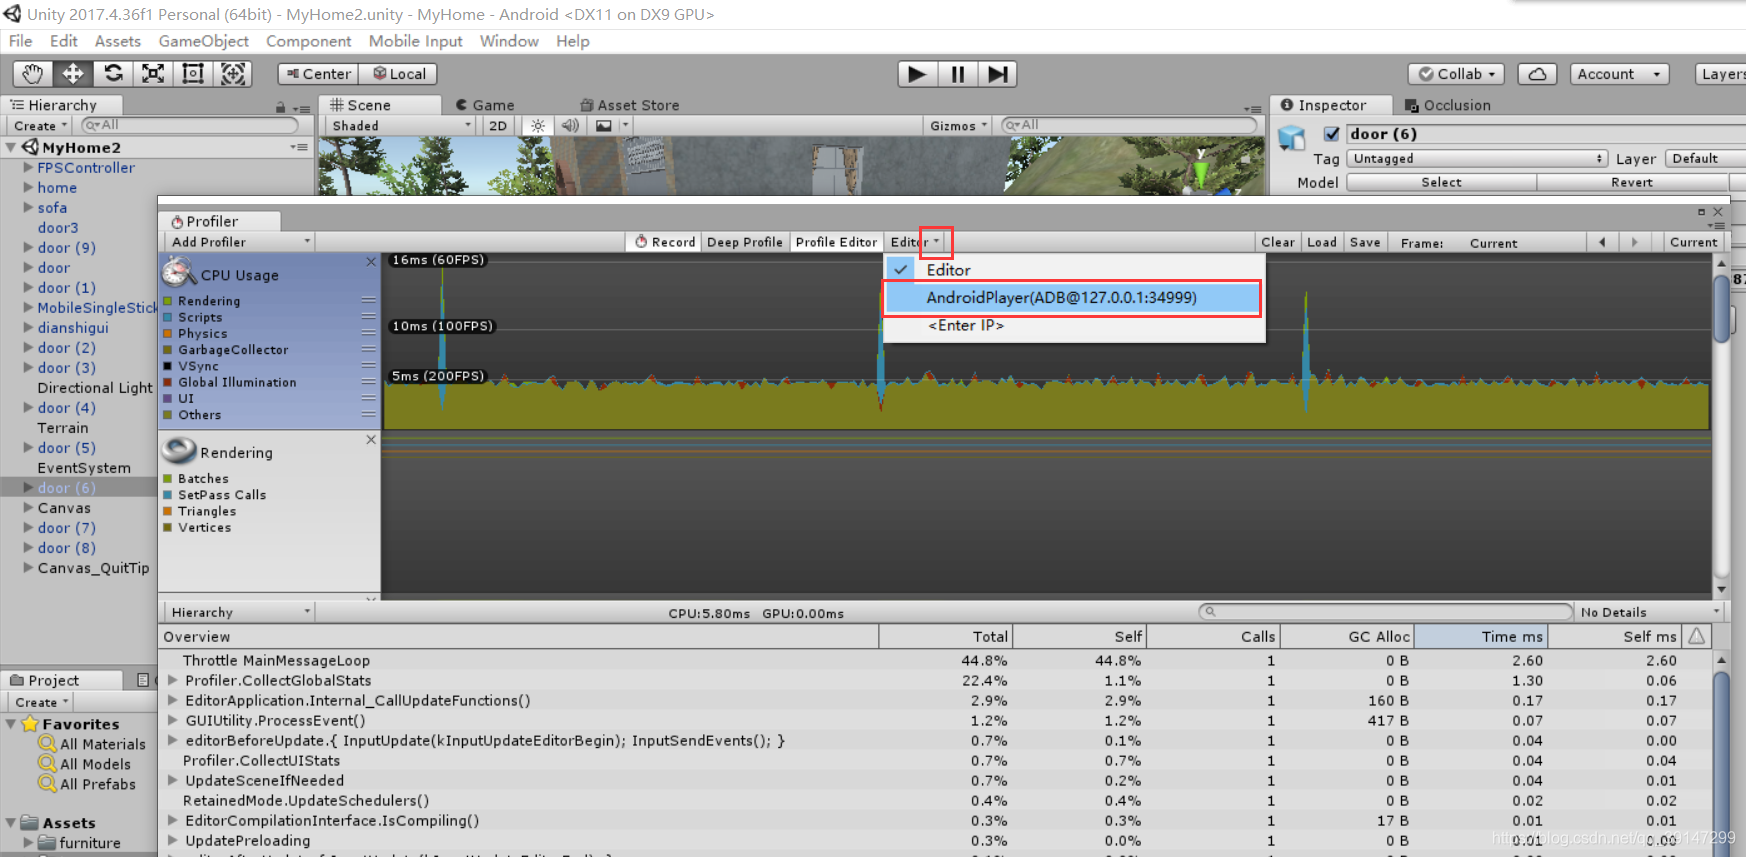The width and height of the screenshot is (1746, 857).
Task: Open the Account dropdown
Action: tap(1618, 74)
